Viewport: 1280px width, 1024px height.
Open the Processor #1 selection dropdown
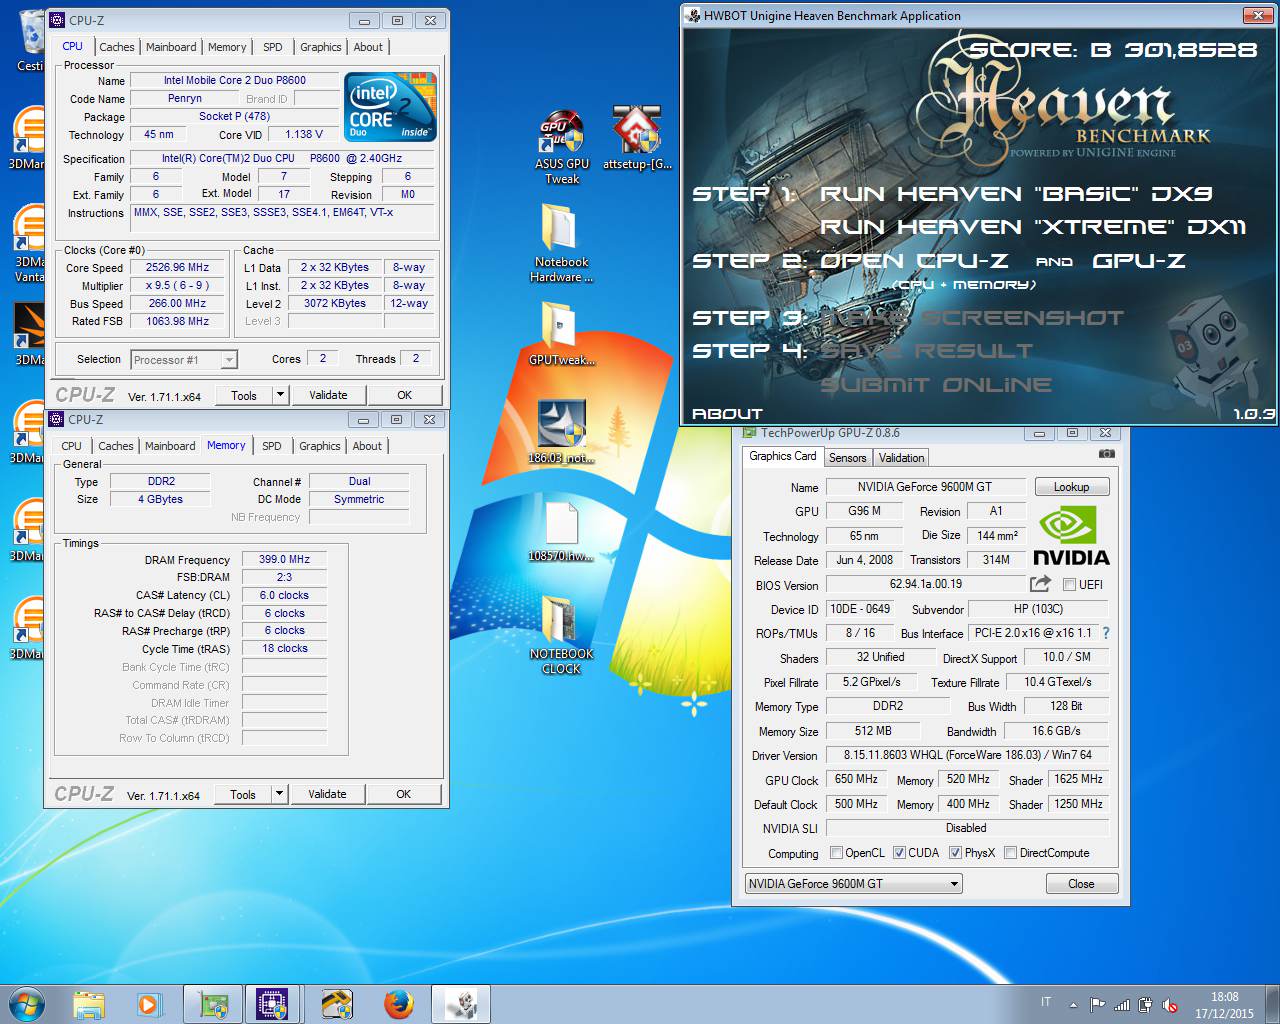184,360
